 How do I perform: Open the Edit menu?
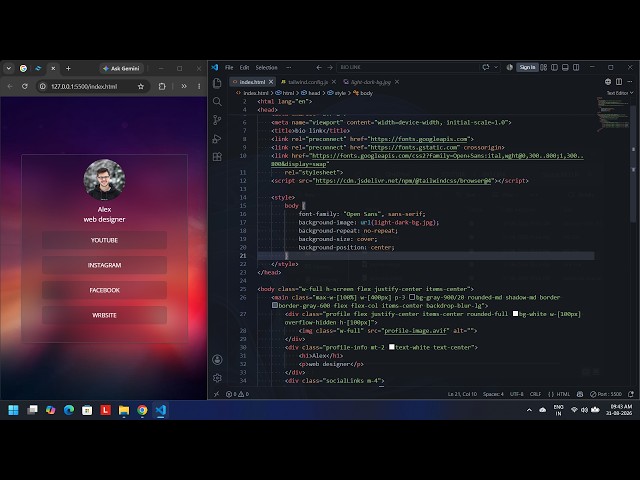pyautogui.click(x=244, y=67)
